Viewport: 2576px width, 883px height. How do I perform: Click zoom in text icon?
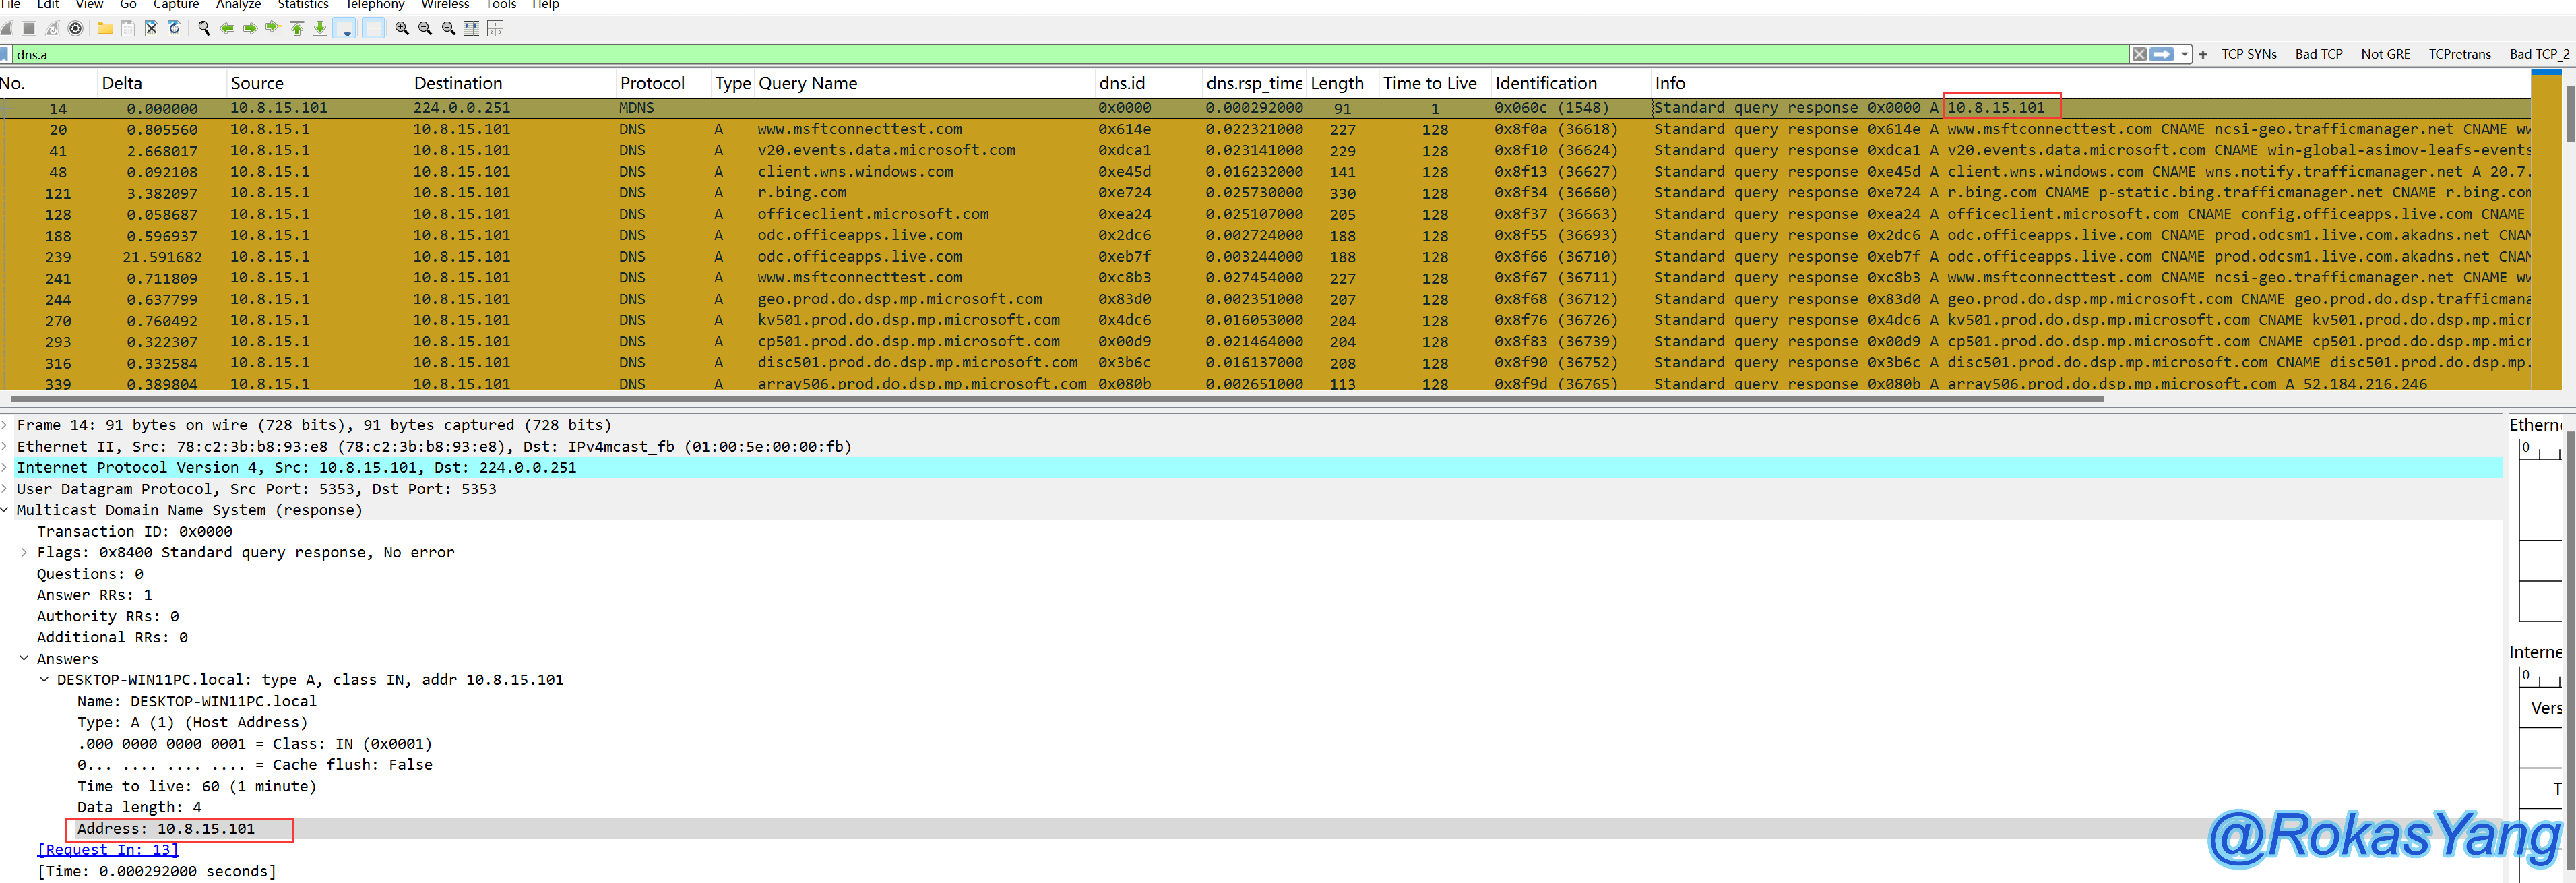(402, 28)
